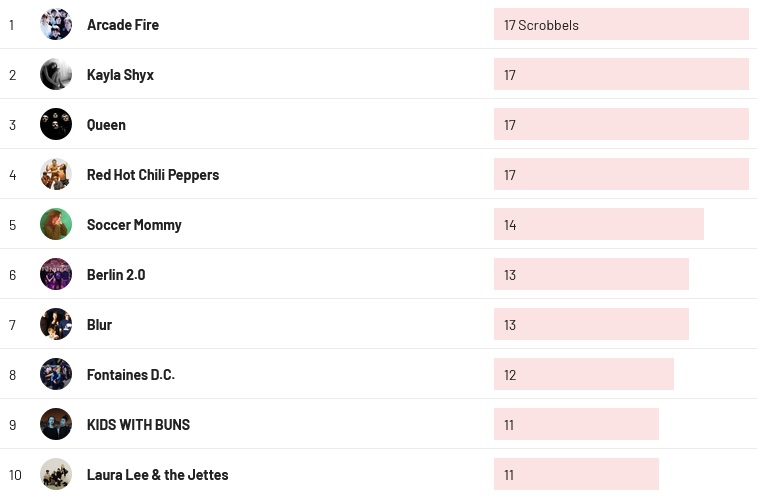Open the Berlin 2.0 avatar image

pos(56,274)
